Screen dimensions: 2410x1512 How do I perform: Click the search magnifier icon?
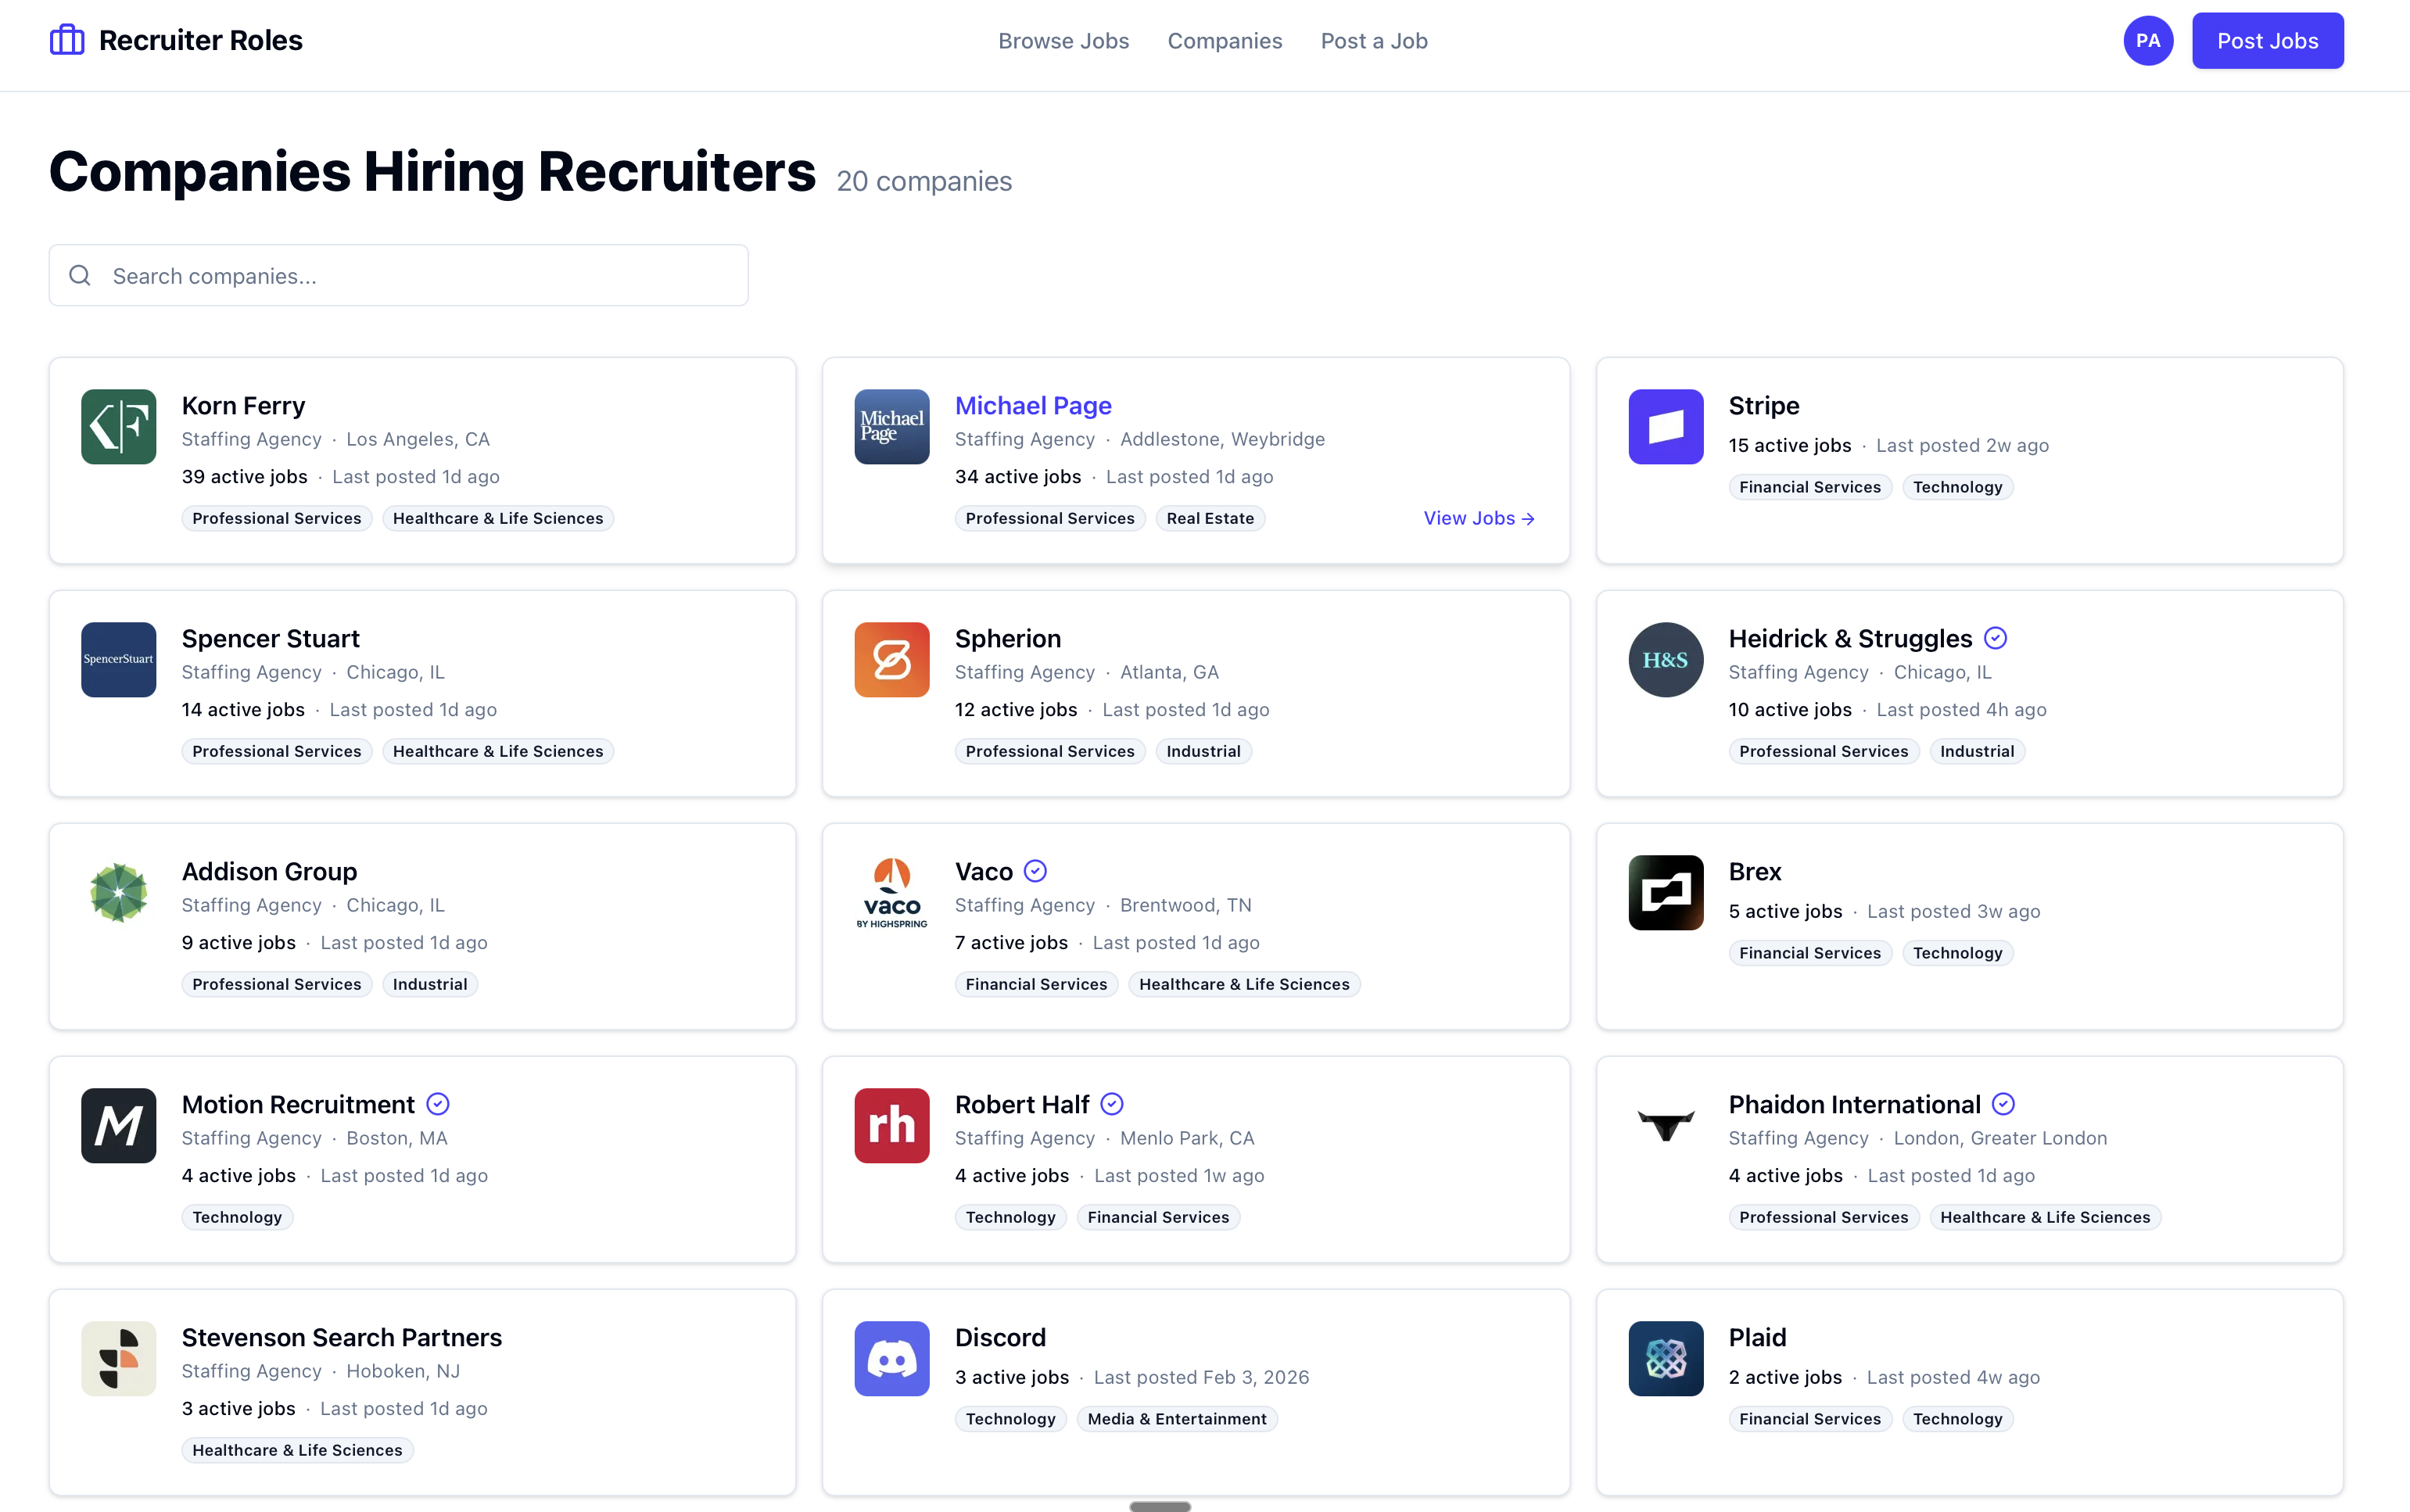80,275
